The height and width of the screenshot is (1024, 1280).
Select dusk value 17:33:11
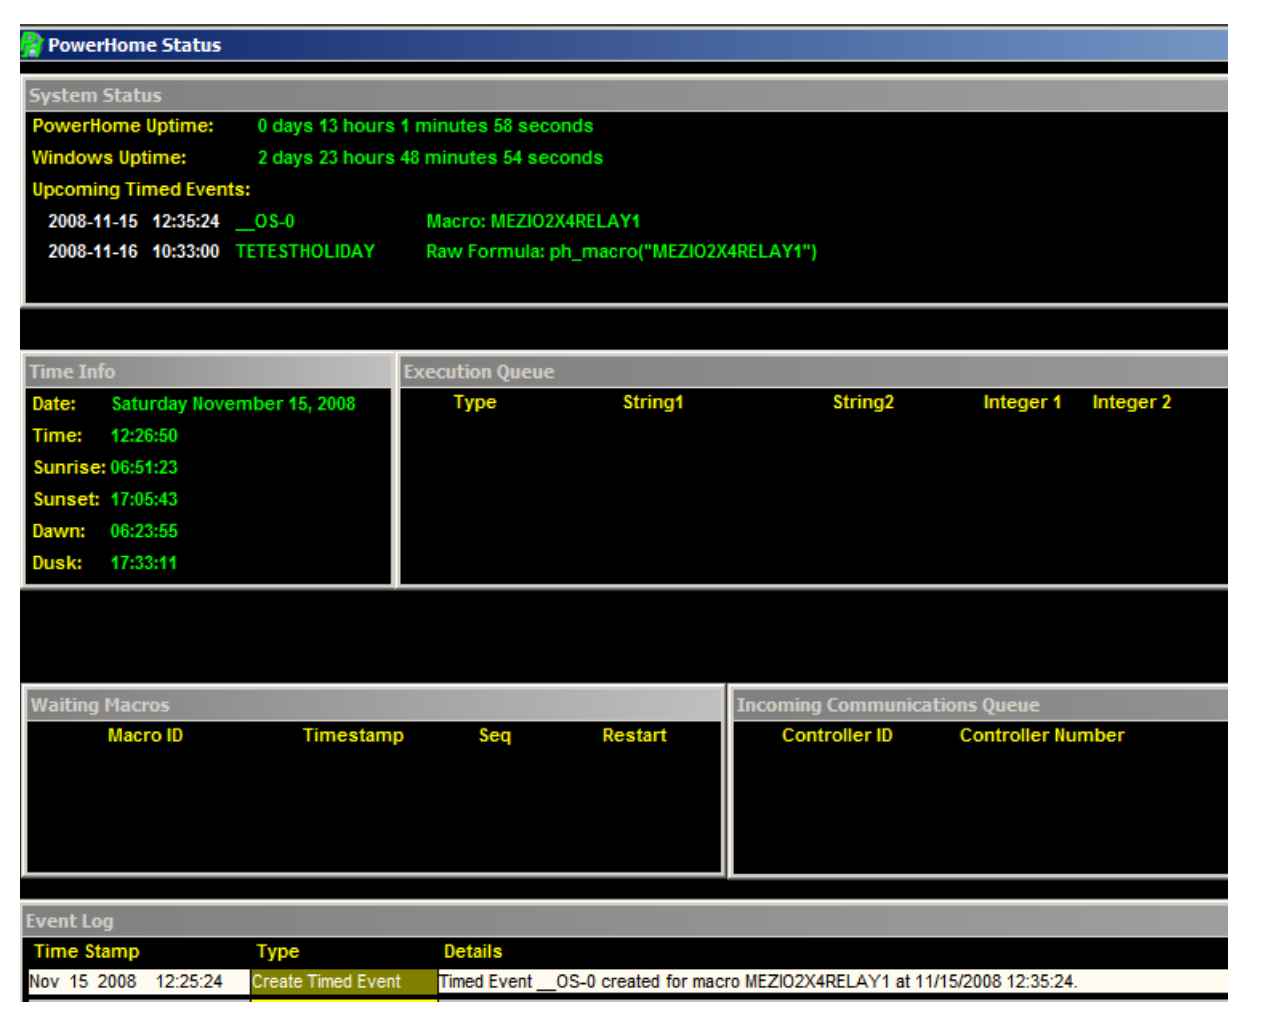click(144, 563)
